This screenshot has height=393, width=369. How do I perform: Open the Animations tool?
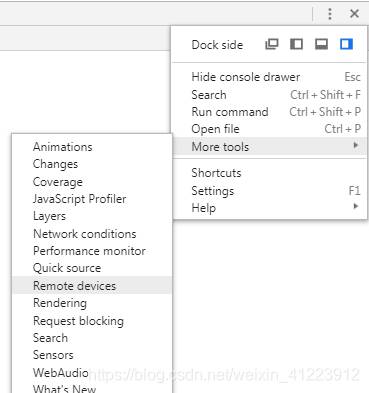[x=92, y=147]
